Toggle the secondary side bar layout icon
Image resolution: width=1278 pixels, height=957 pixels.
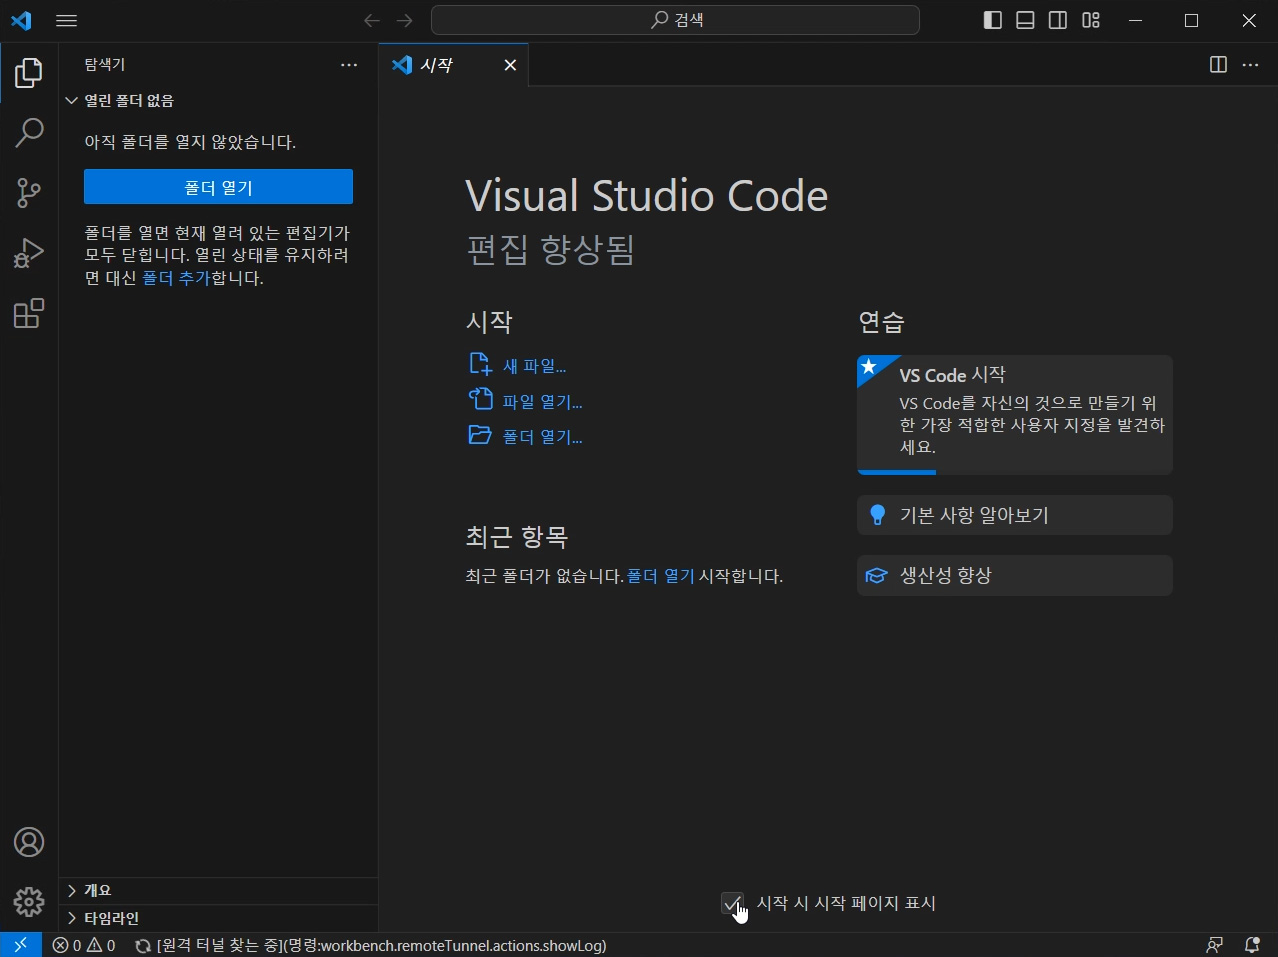(1058, 20)
